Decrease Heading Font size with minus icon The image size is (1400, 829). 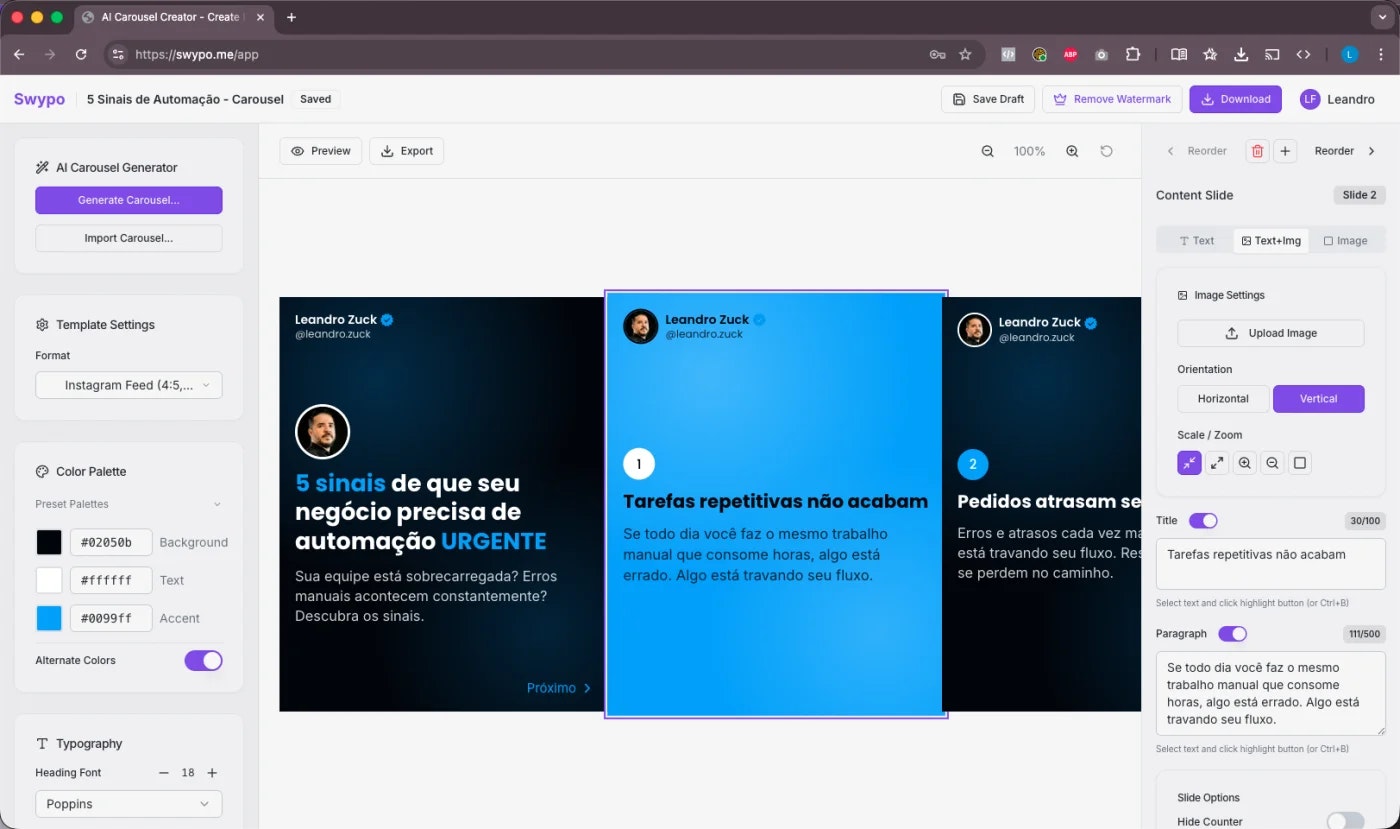[x=163, y=772]
